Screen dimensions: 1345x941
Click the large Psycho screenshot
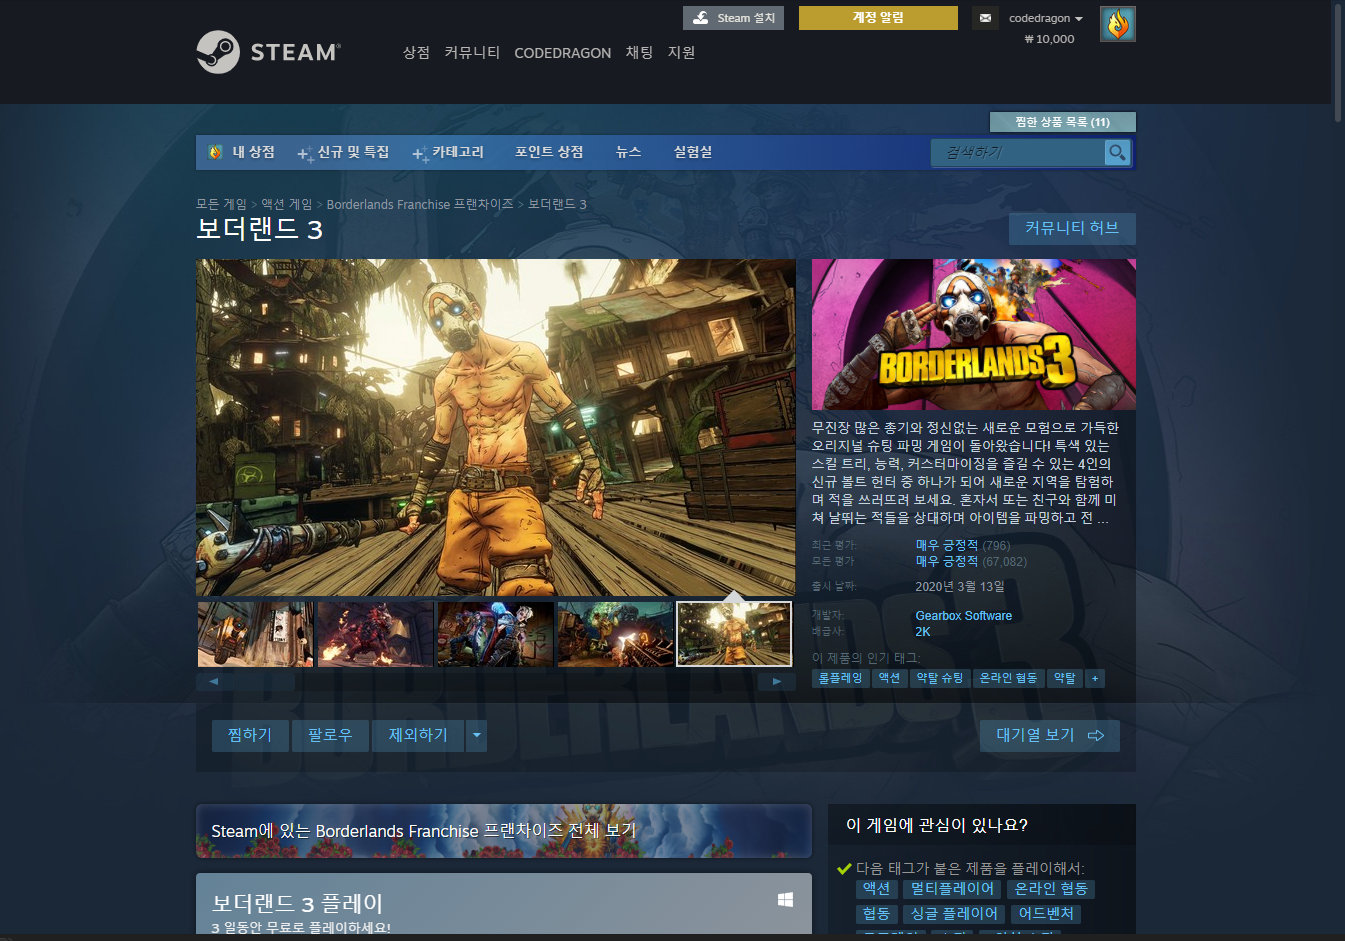pyautogui.click(x=496, y=428)
